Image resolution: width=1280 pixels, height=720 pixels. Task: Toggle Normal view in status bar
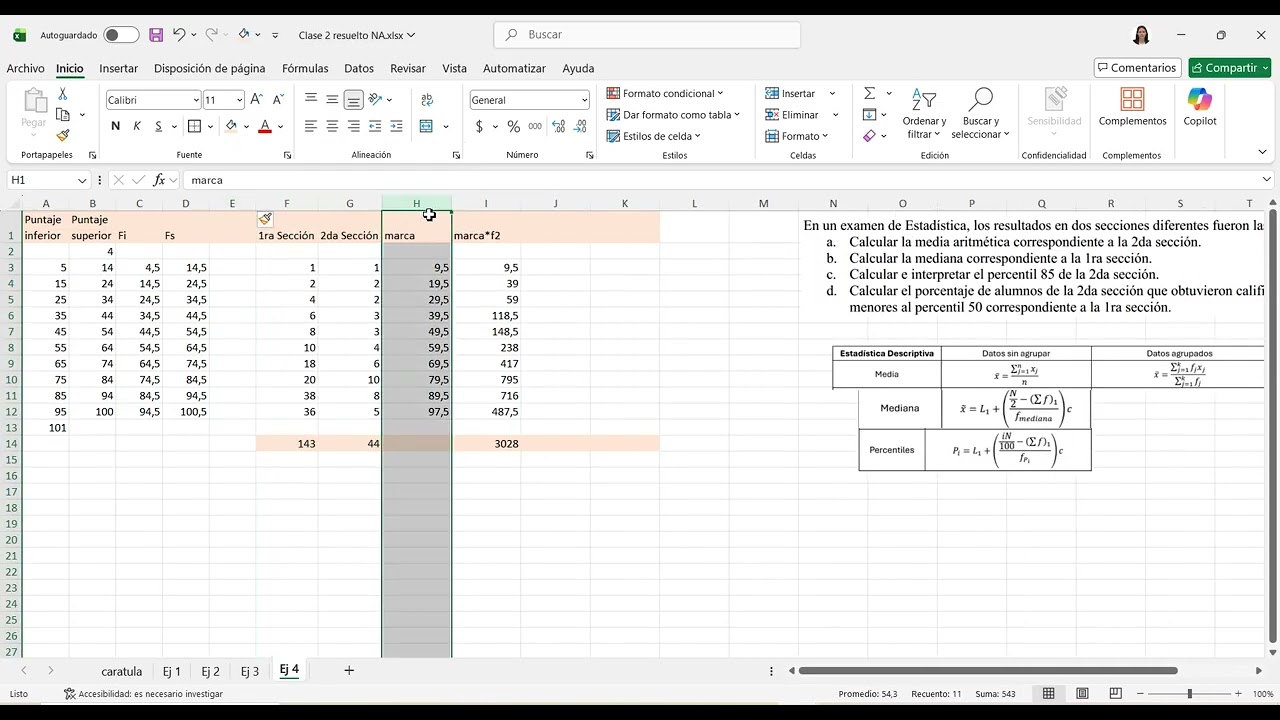pyautogui.click(x=1048, y=694)
